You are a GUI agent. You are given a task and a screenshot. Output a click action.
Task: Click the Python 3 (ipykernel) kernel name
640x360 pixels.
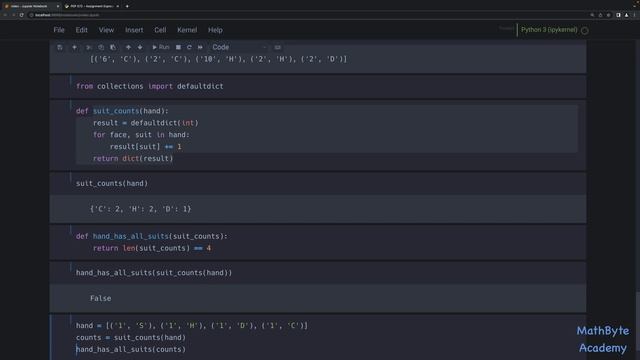pyautogui.click(x=549, y=30)
